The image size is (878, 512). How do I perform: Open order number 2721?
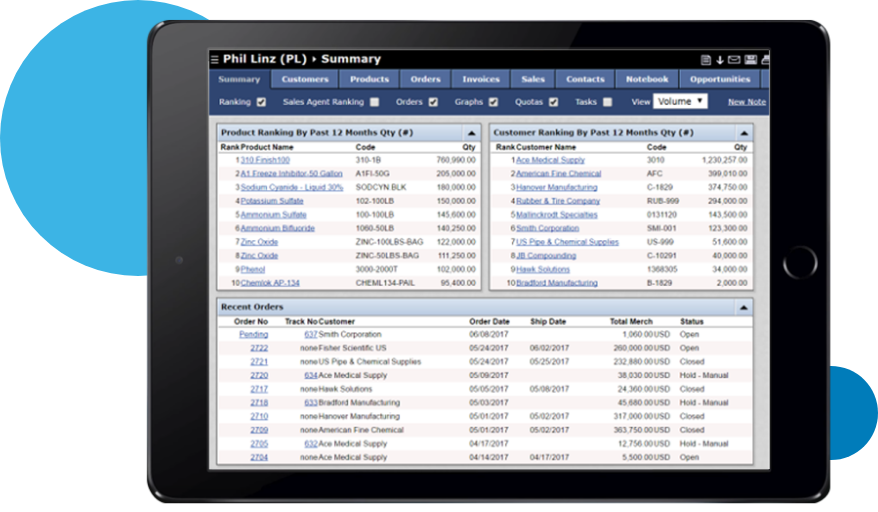[x=259, y=362]
